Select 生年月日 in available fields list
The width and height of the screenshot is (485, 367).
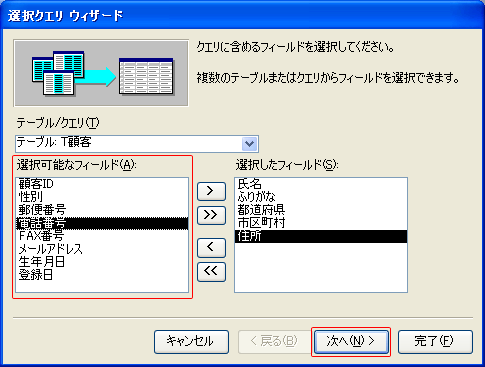pos(102,262)
